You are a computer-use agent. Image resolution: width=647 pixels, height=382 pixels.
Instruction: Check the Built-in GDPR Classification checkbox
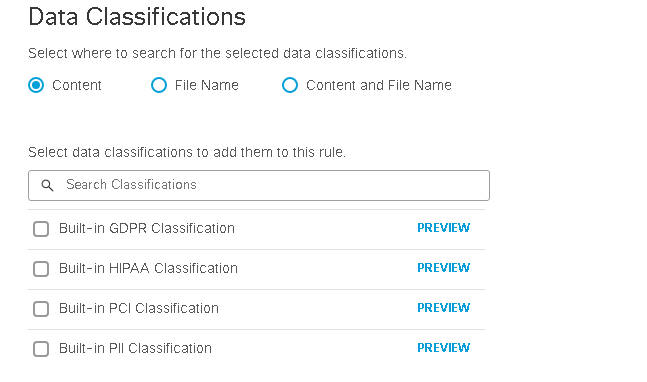41,229
